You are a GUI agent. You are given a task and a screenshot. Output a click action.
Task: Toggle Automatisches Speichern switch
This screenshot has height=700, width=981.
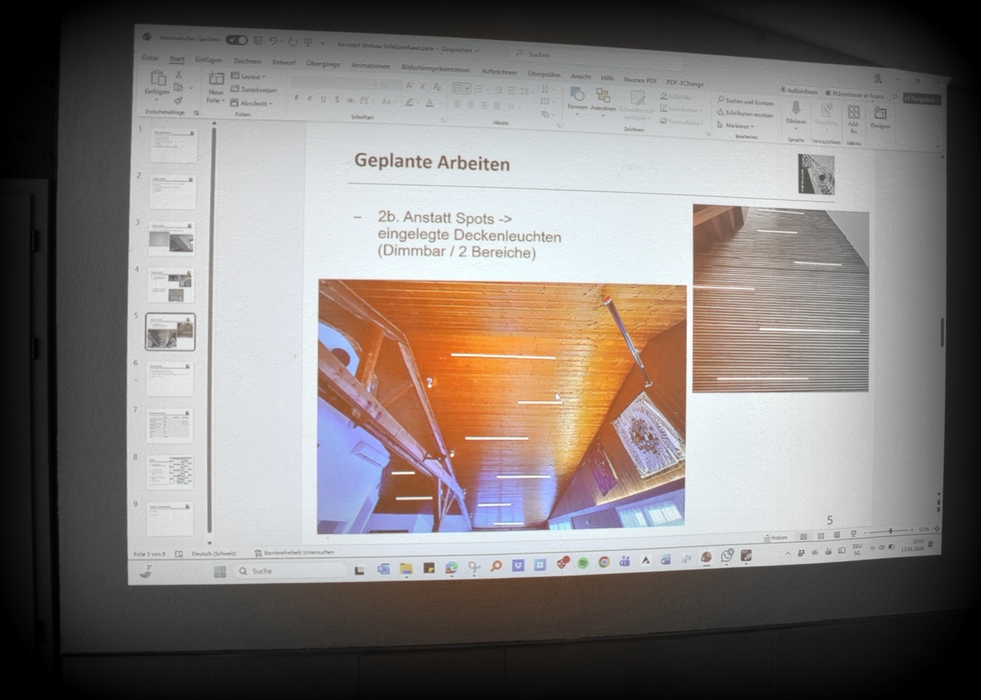[236, 40]
